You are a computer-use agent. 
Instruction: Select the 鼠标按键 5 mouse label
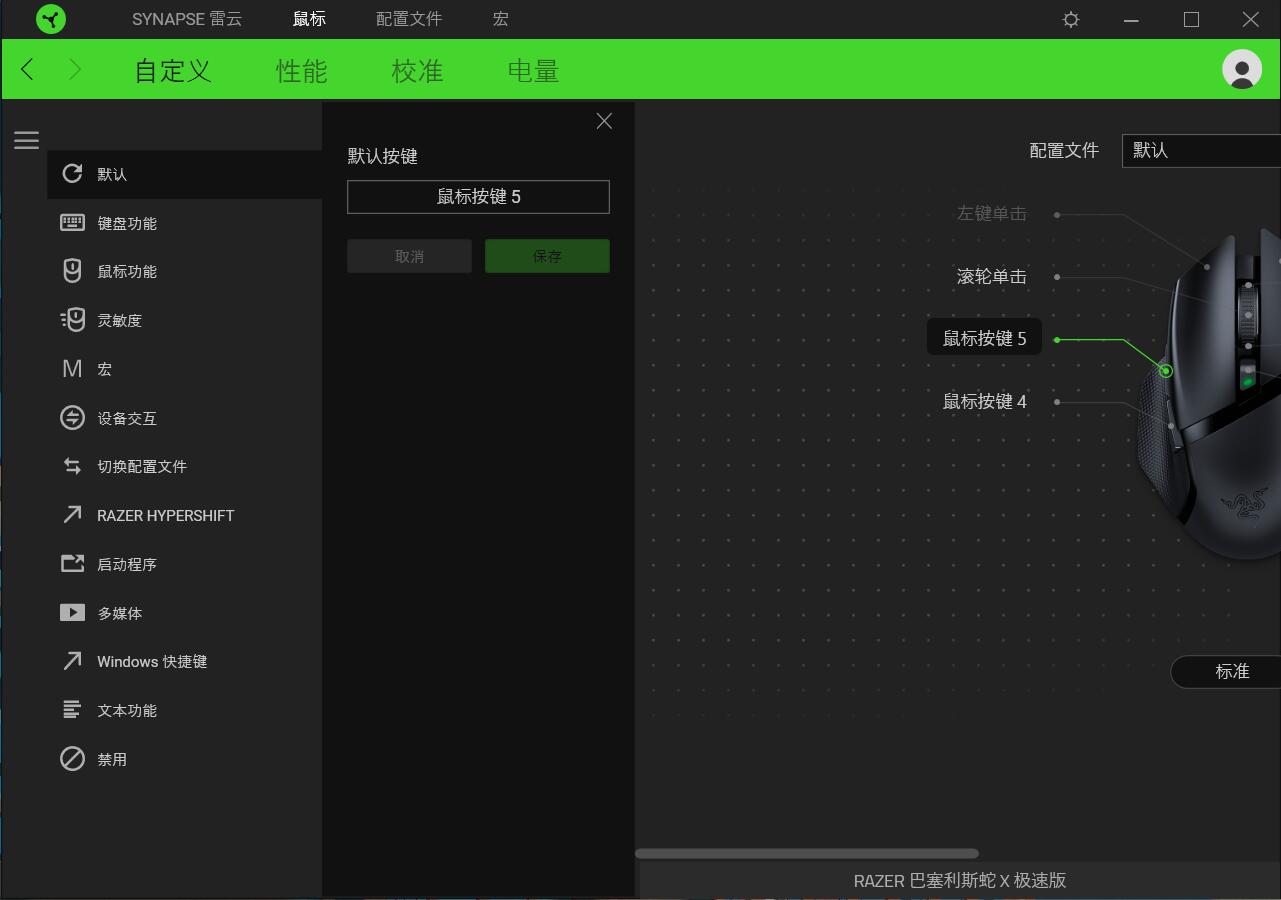tap(984, 338)
